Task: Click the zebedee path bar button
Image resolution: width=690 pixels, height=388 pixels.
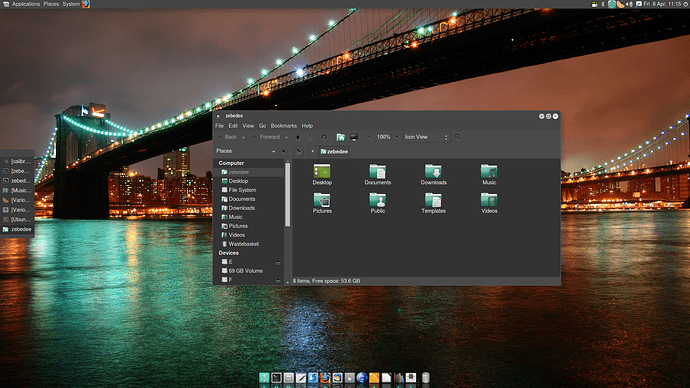Action: click(x=334, y=151)
